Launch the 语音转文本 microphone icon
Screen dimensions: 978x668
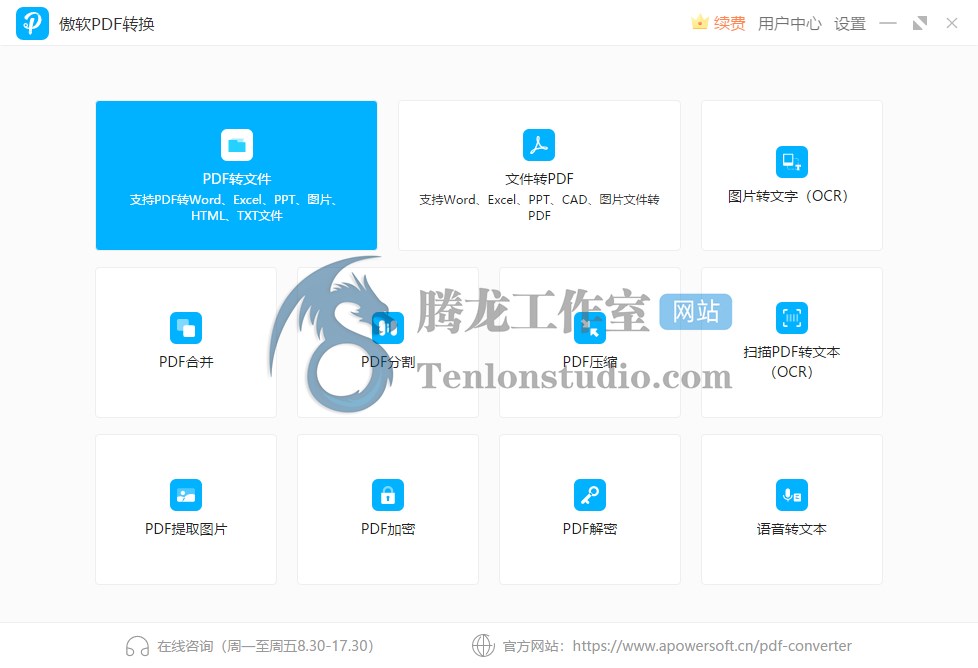(x=792, y=495)
